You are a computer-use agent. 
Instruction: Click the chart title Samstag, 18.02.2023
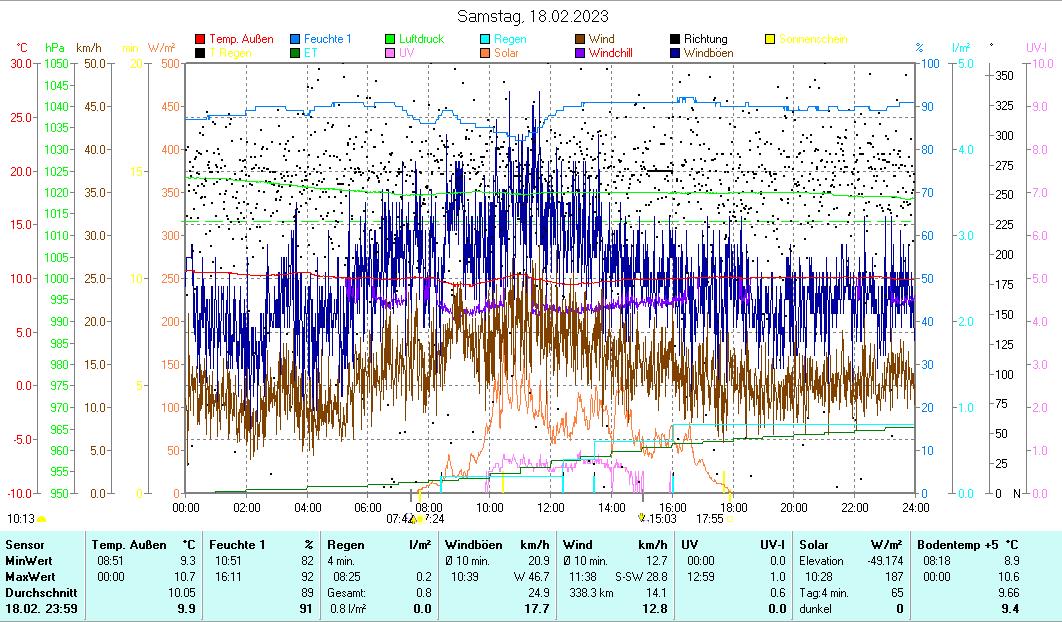(532, 16)
